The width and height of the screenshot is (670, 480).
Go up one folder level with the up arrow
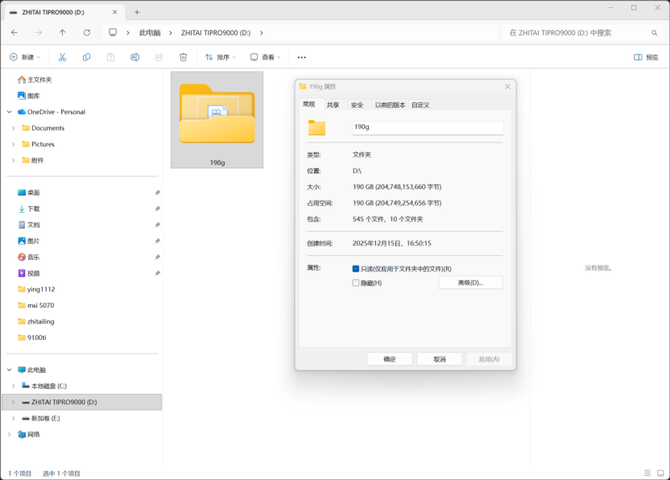point(62,32)
